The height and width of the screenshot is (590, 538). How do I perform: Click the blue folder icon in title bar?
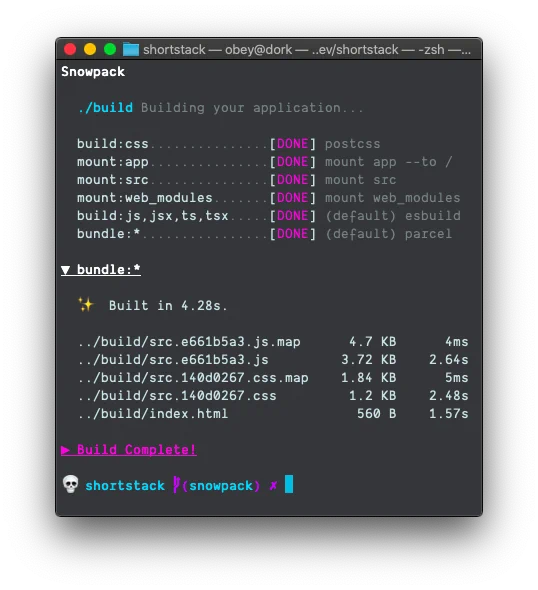click(131, 49)
